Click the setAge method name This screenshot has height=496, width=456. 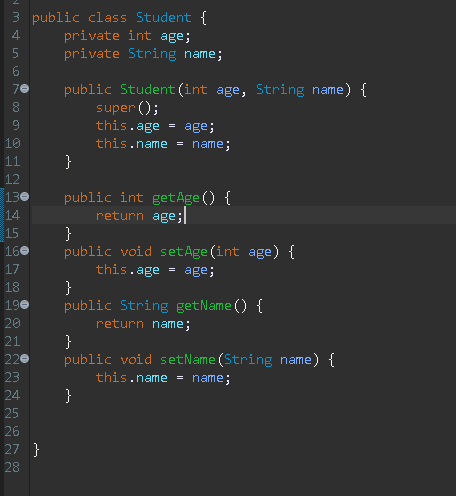tap(184, 252)
